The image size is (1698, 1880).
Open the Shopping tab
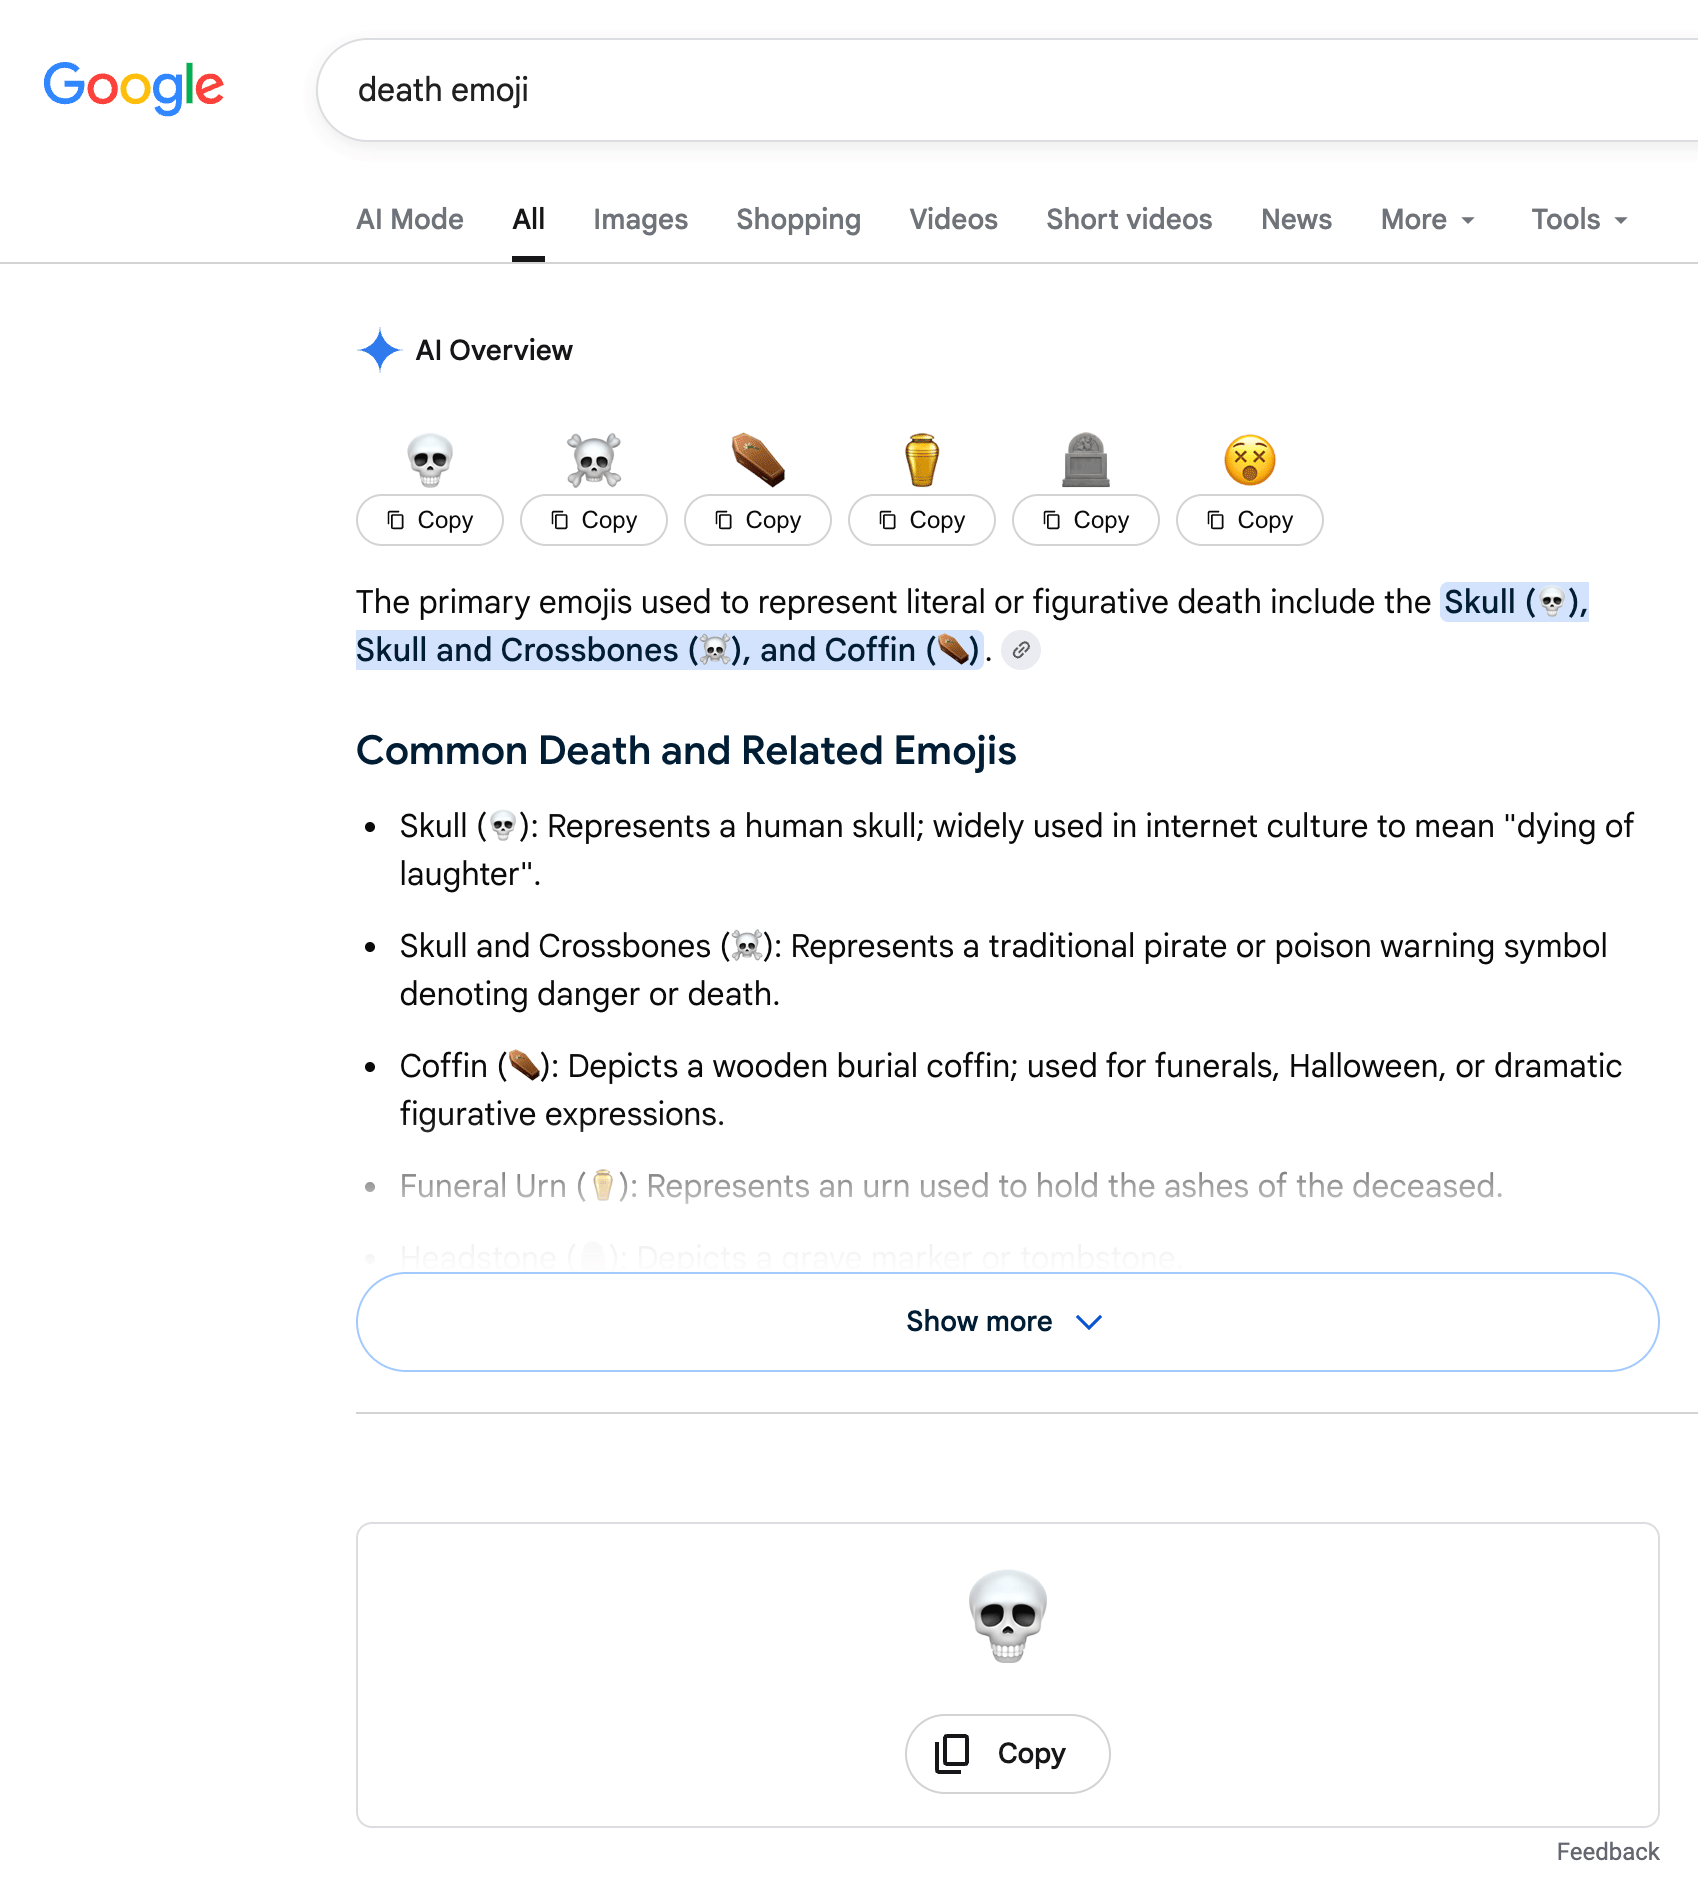[x=798, y=219]
